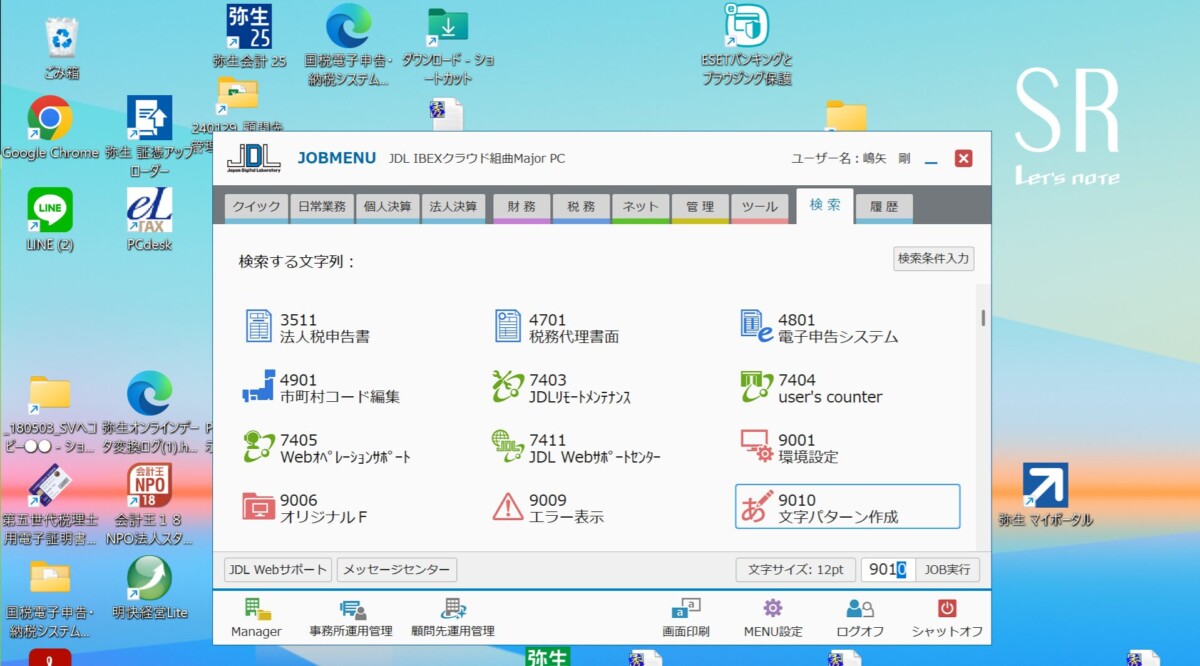Open 9009 エラー表示 icon
Viewport: 1200px width, 666px height.
[508, 507]
